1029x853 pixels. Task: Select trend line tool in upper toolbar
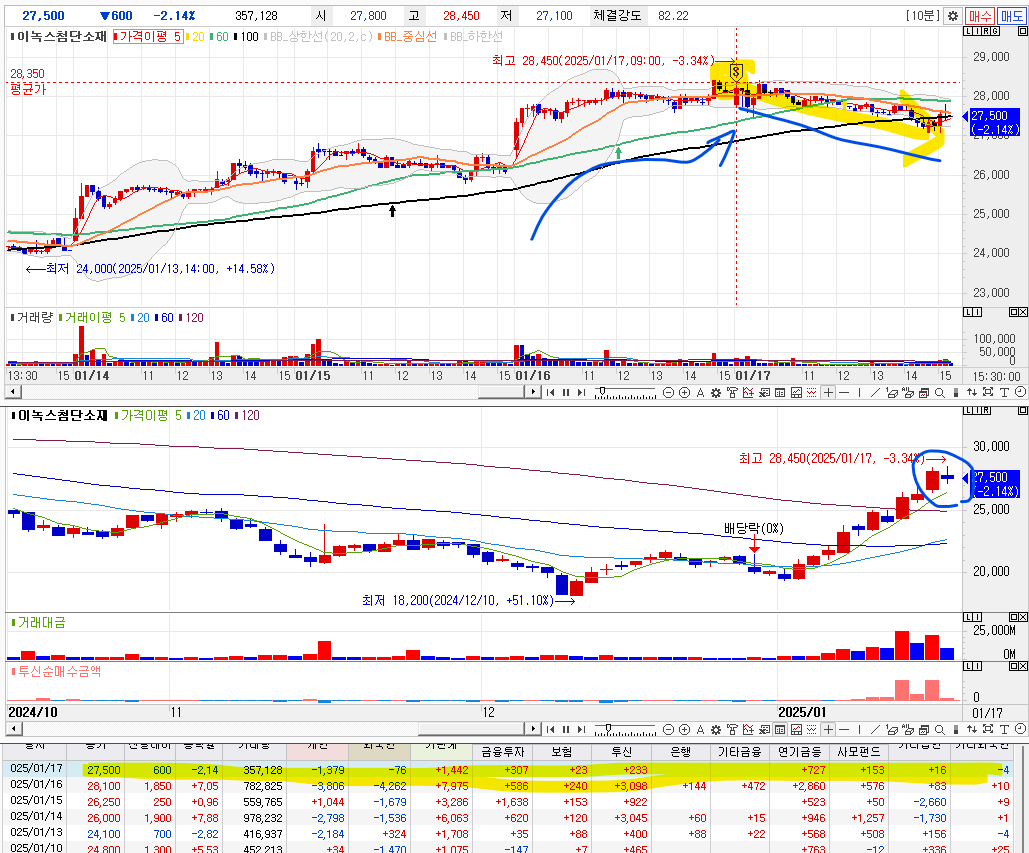[x=875, y=392]
